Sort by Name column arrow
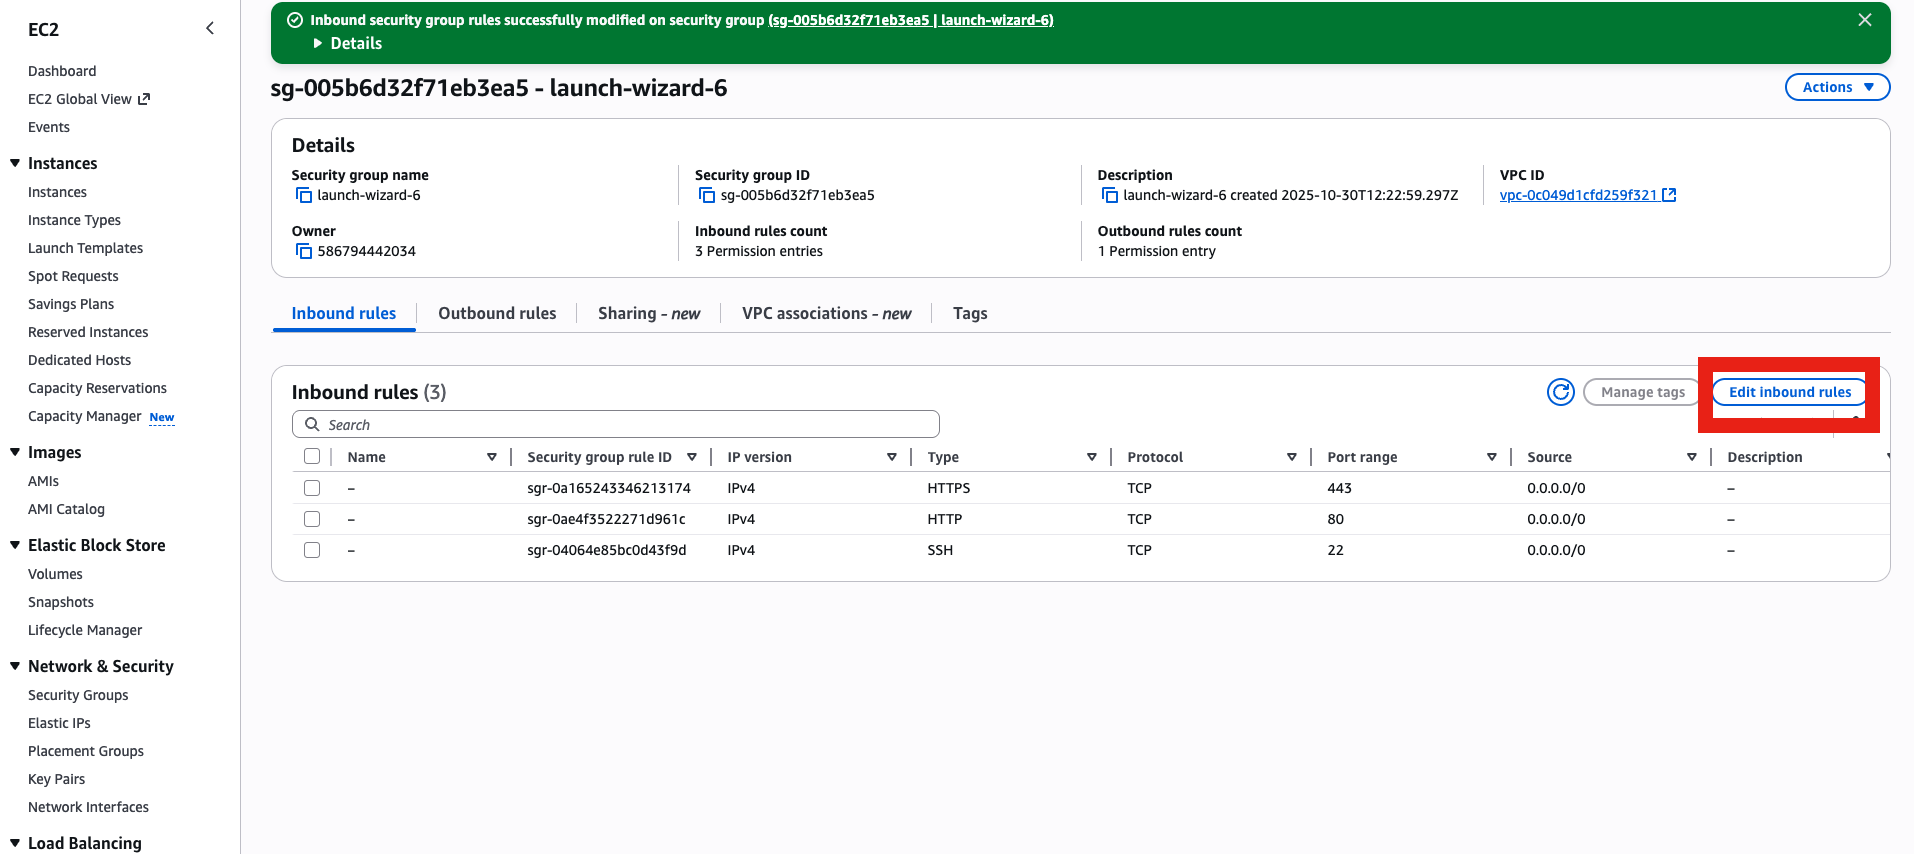This screenshot has width=1914, height=854. [492, 457]
